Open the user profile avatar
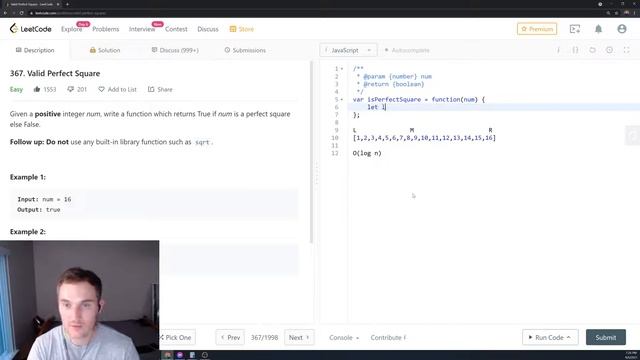 (622, 29)
